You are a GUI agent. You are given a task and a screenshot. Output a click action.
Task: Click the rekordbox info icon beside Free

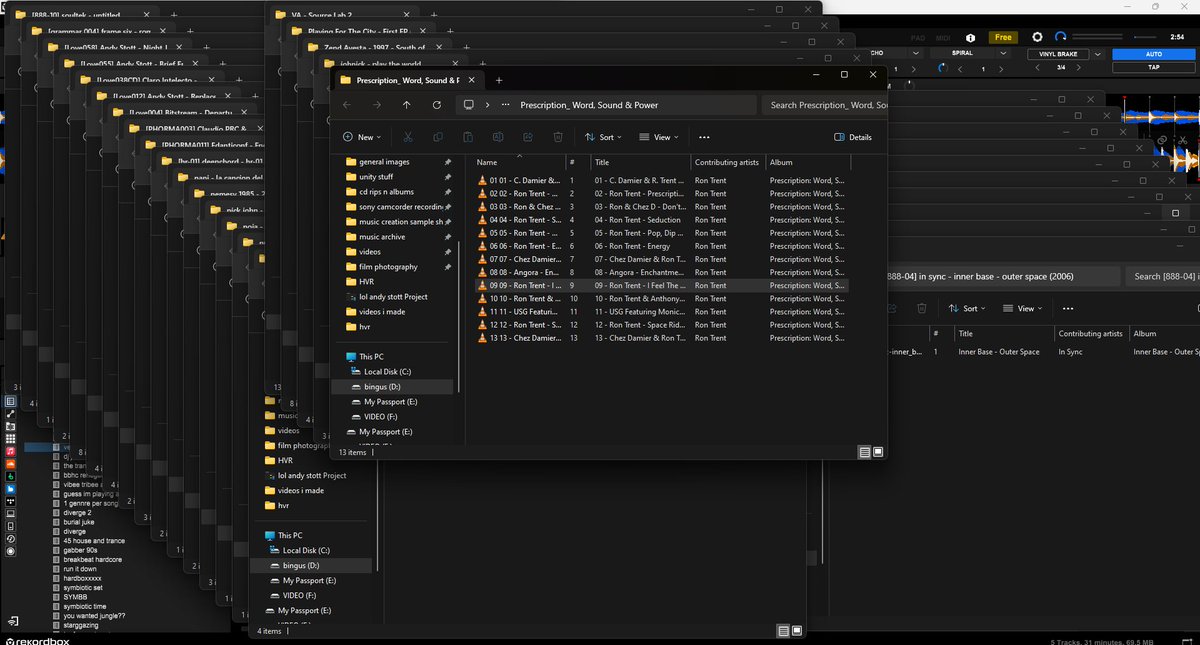point(970,37)
